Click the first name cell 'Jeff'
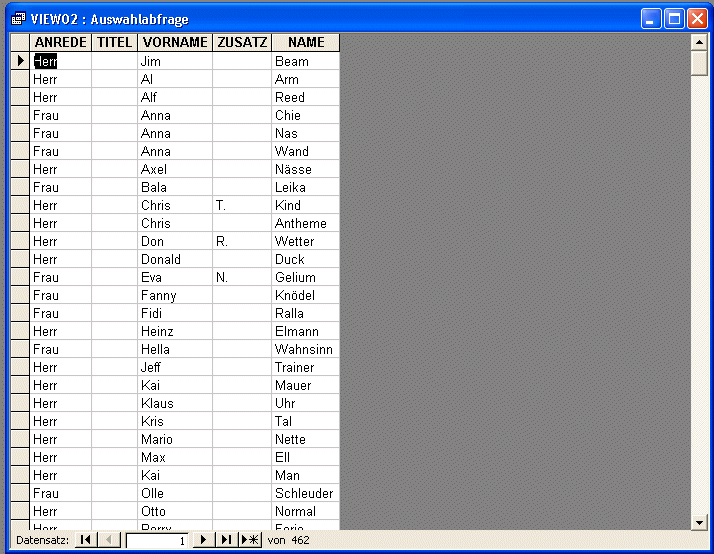714x554 pixels. [x=175, y=367]
